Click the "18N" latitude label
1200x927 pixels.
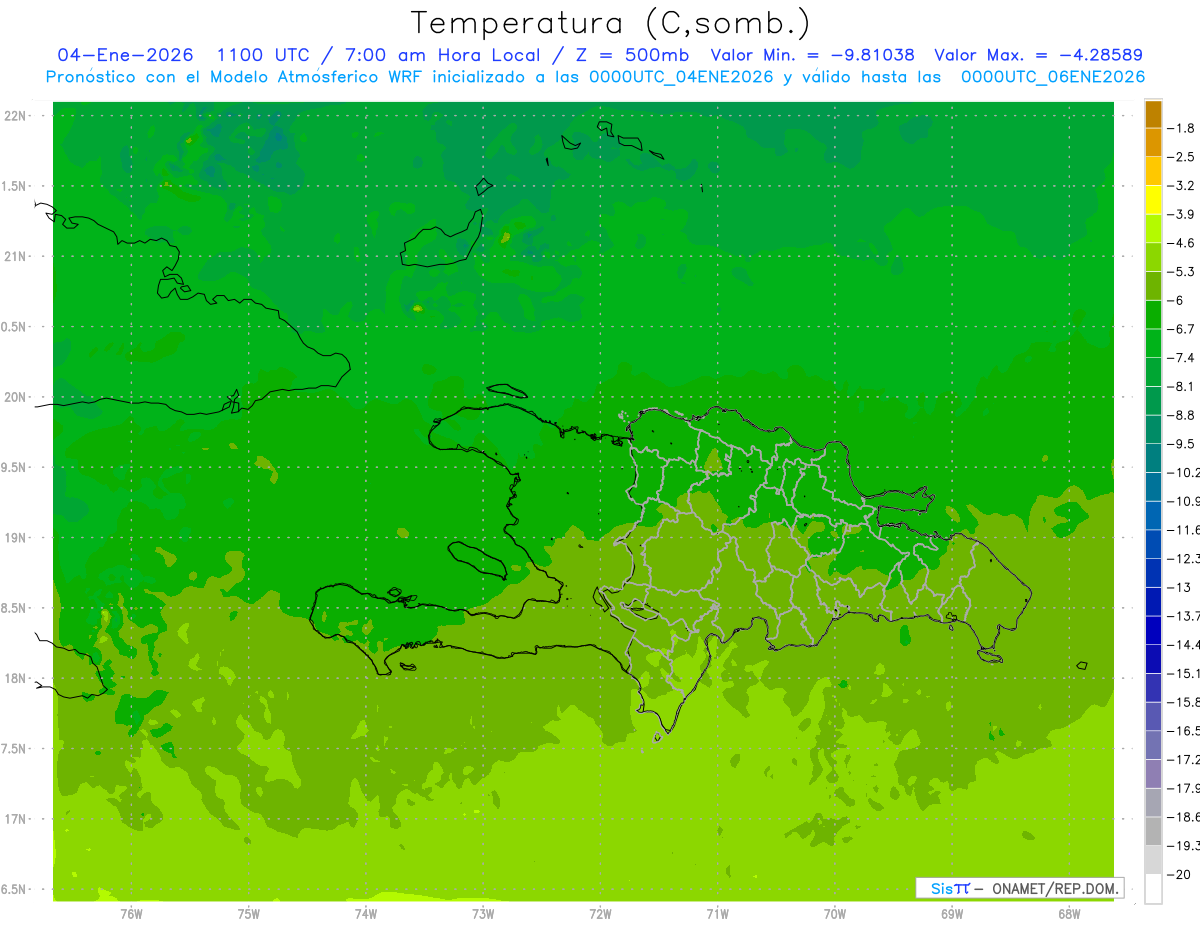point(14,679)
